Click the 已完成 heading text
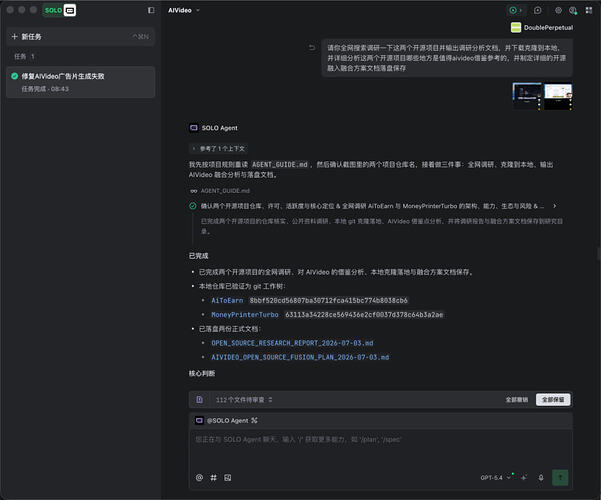The width and height of the screenshot is (601, 500). point(199,256)
